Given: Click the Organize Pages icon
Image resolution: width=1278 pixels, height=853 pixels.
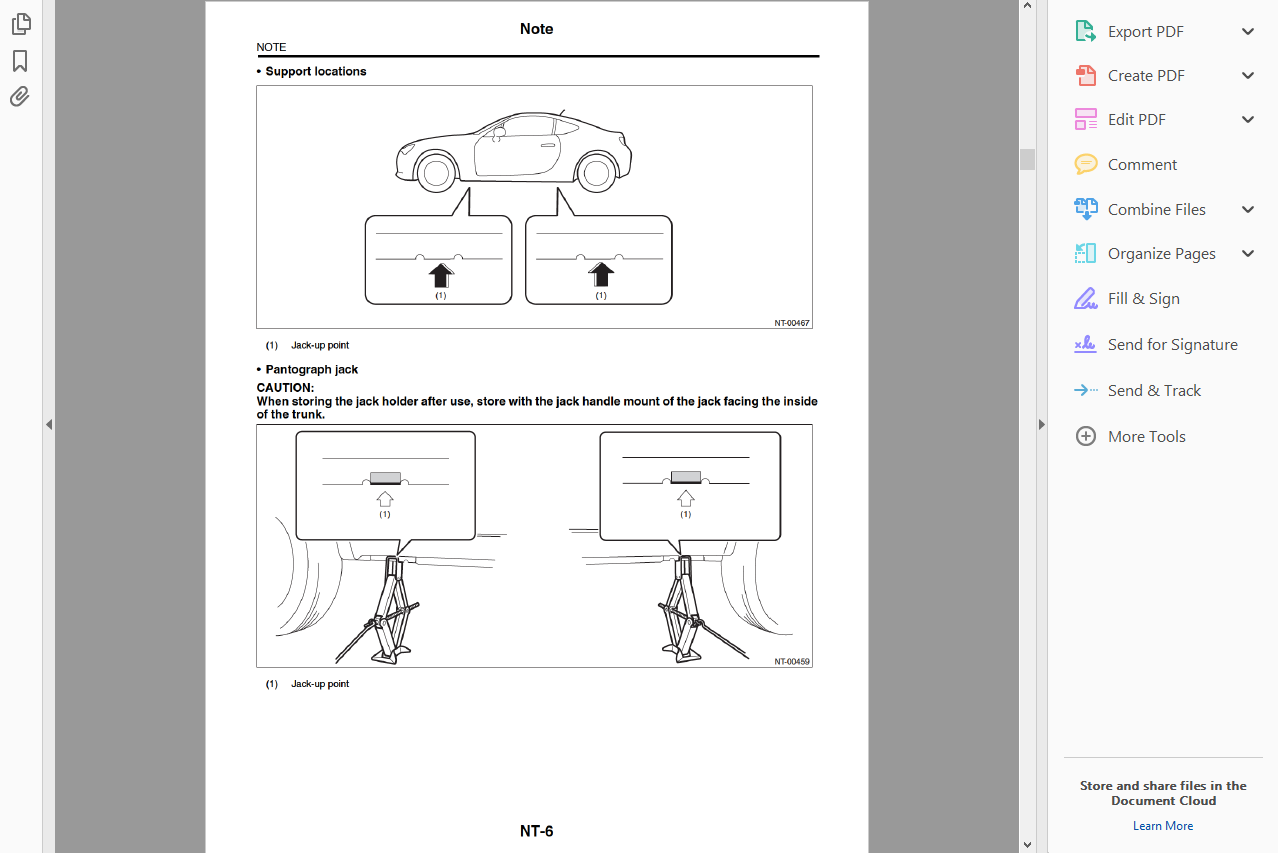Looking at the screenshot, I should [1085, 253].
